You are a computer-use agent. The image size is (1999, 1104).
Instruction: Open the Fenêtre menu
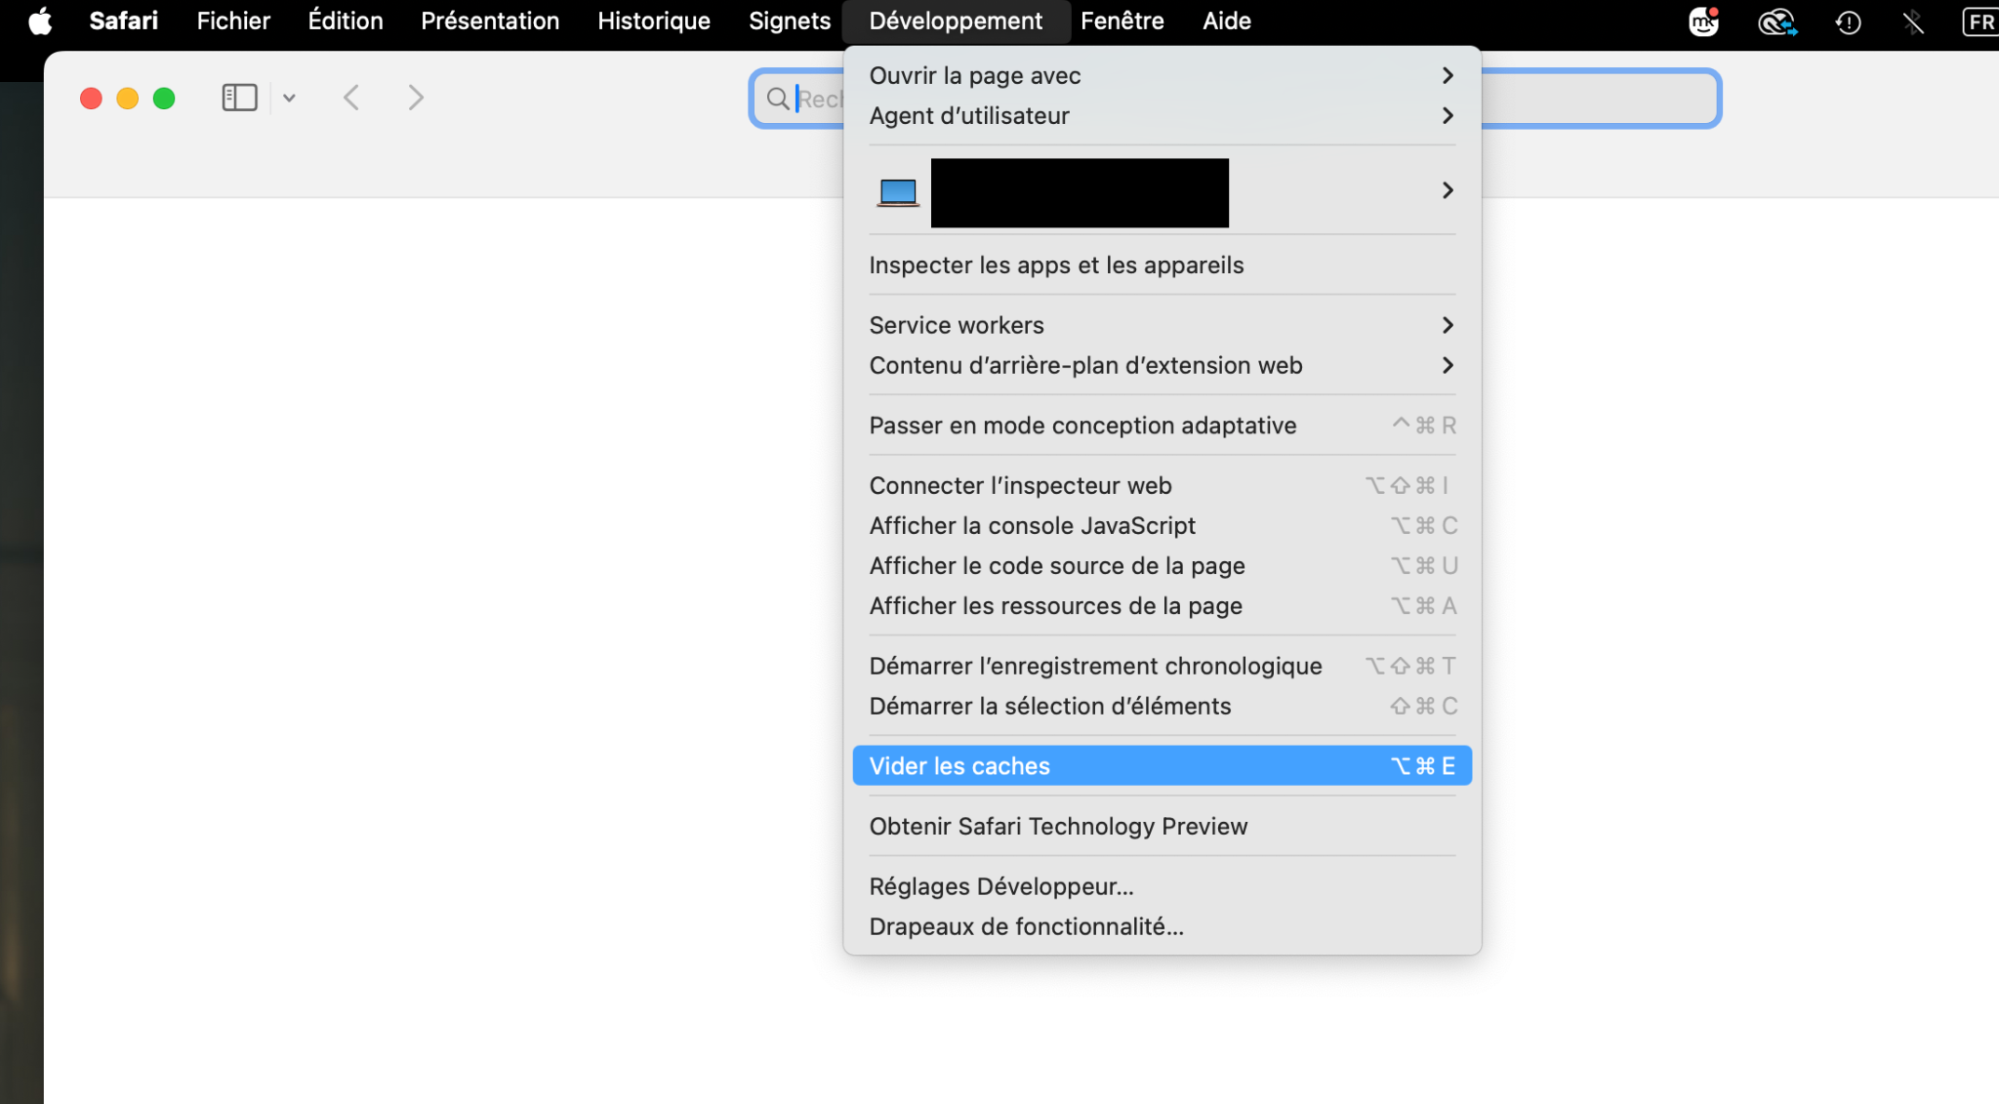click(1122, 21)
